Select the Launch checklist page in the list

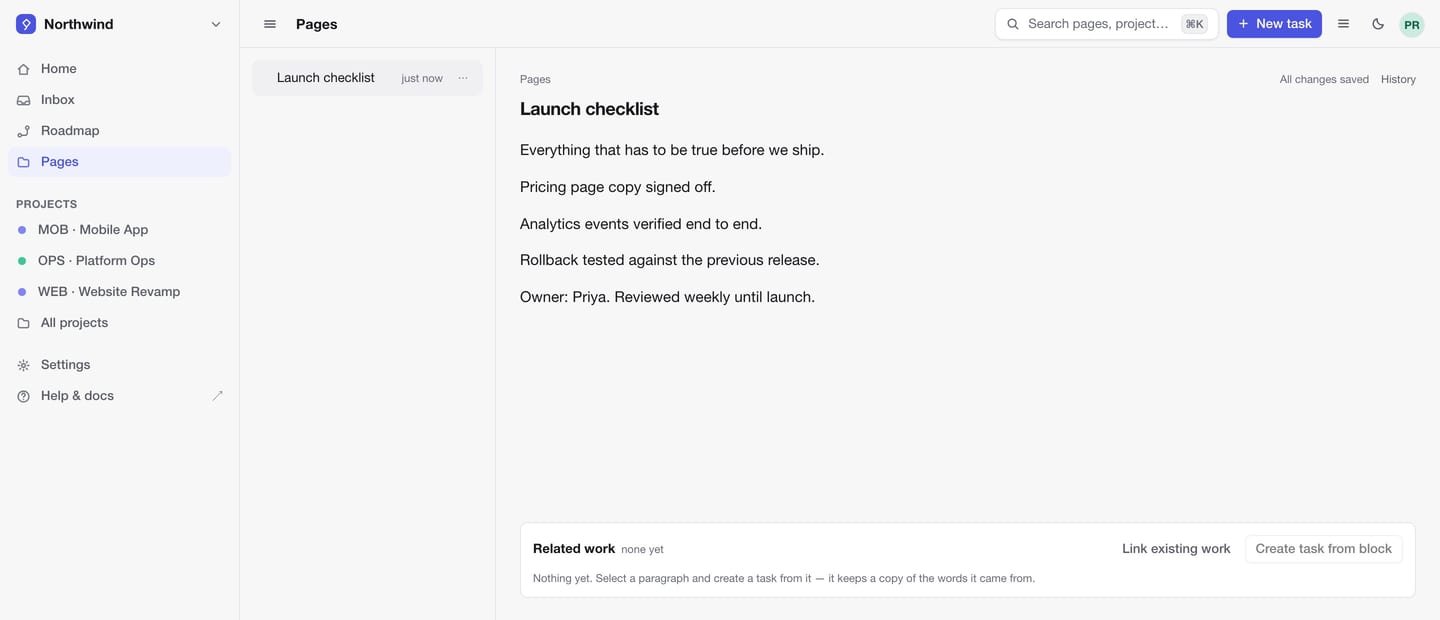click(367, 78)
